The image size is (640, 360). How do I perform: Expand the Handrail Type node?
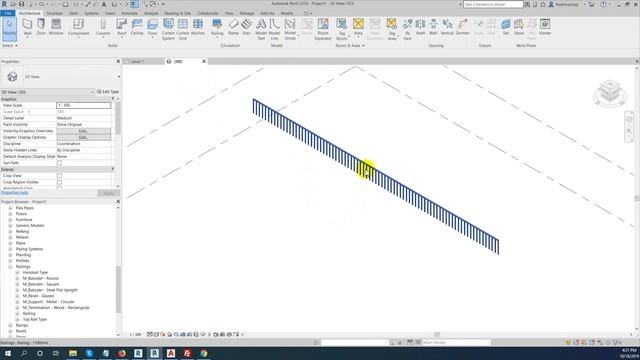click(x=17, y=272)
